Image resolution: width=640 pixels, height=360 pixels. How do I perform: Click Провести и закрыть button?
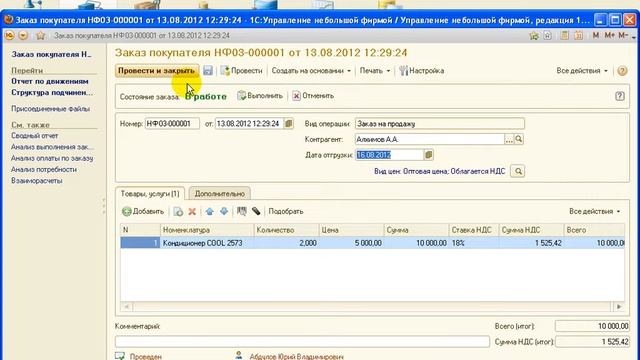(157, 71)
